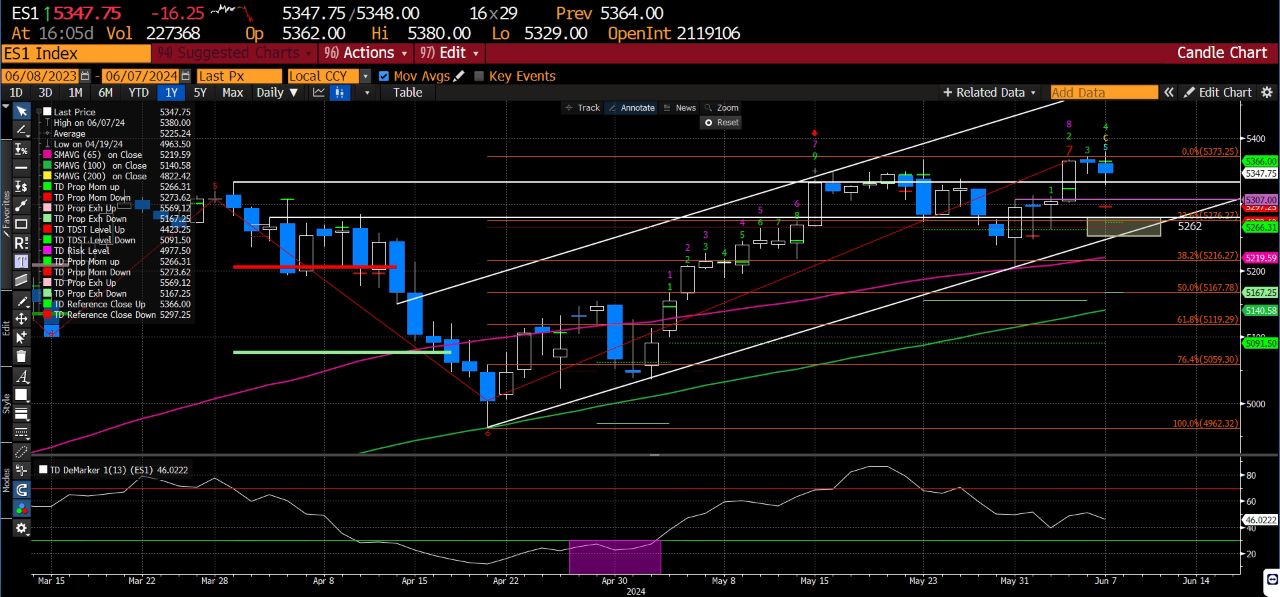Select the parallel channel drawing tool
The width and height of the screenshot is (1280, 597).
[x=22, y=279]
